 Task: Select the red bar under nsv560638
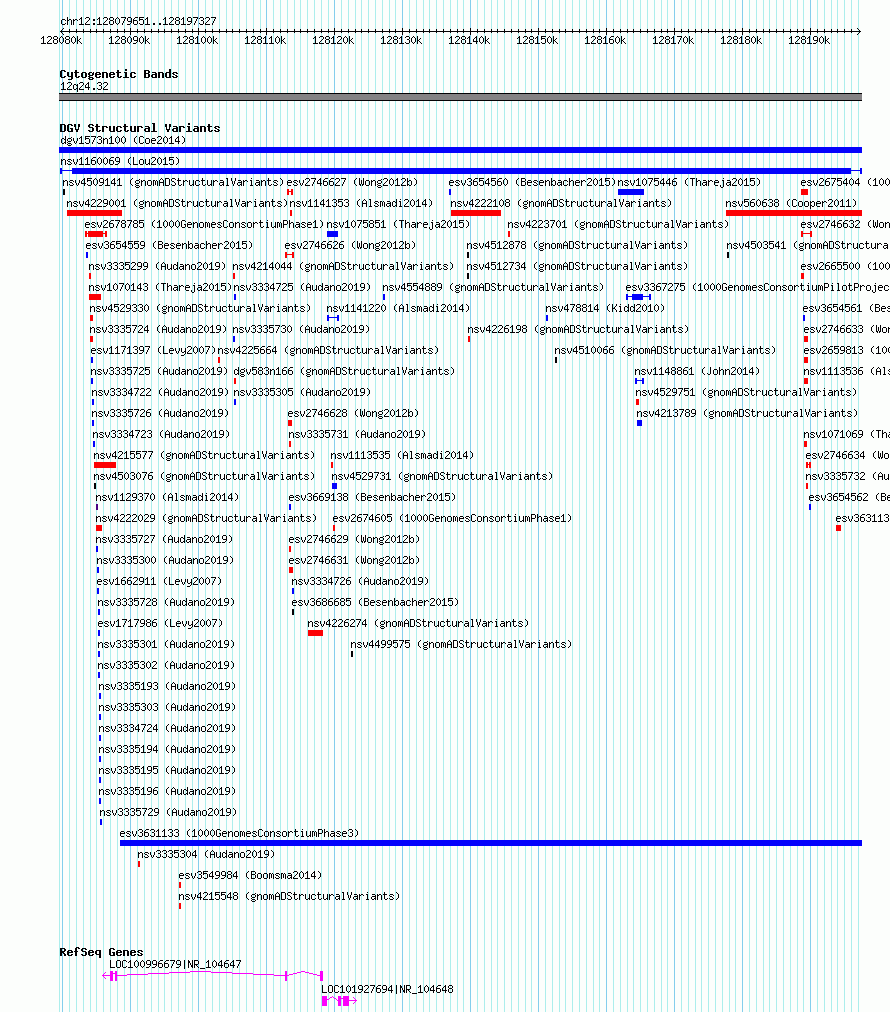point(793,213)
